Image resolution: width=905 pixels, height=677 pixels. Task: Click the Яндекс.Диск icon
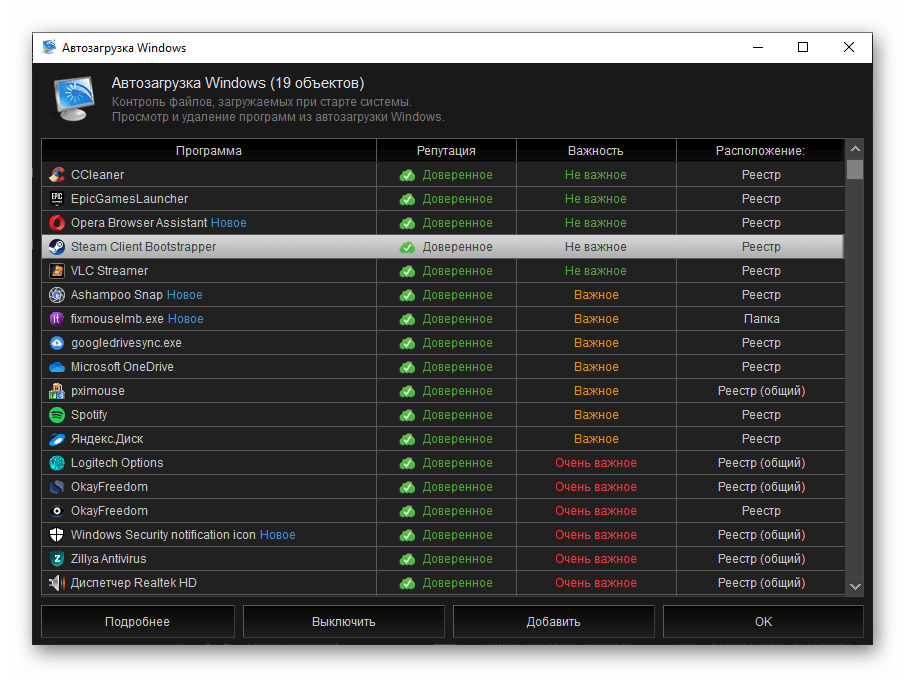pyautogui.click(x=57, y=439)
